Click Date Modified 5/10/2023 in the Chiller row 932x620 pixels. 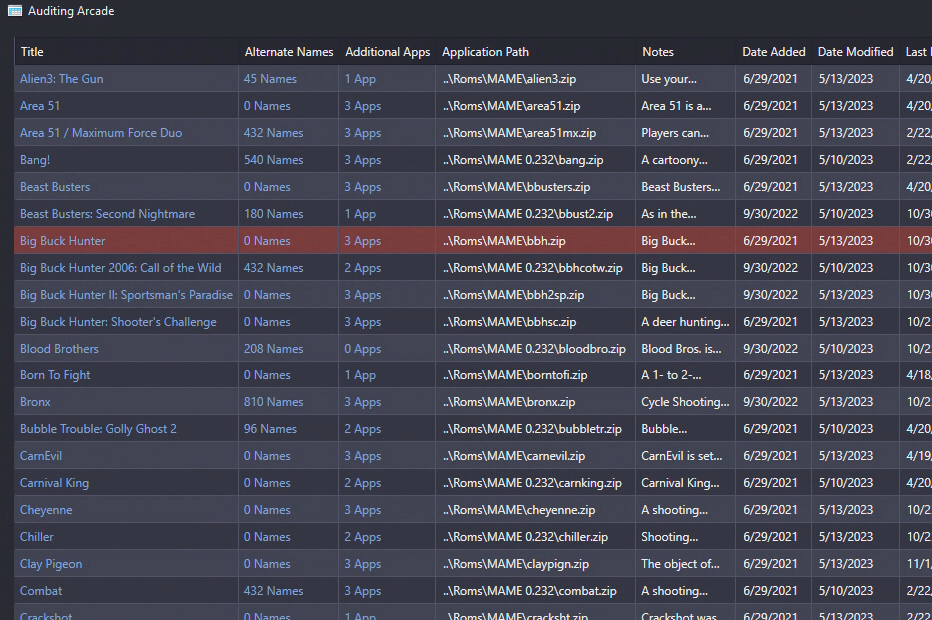[846, 537]
